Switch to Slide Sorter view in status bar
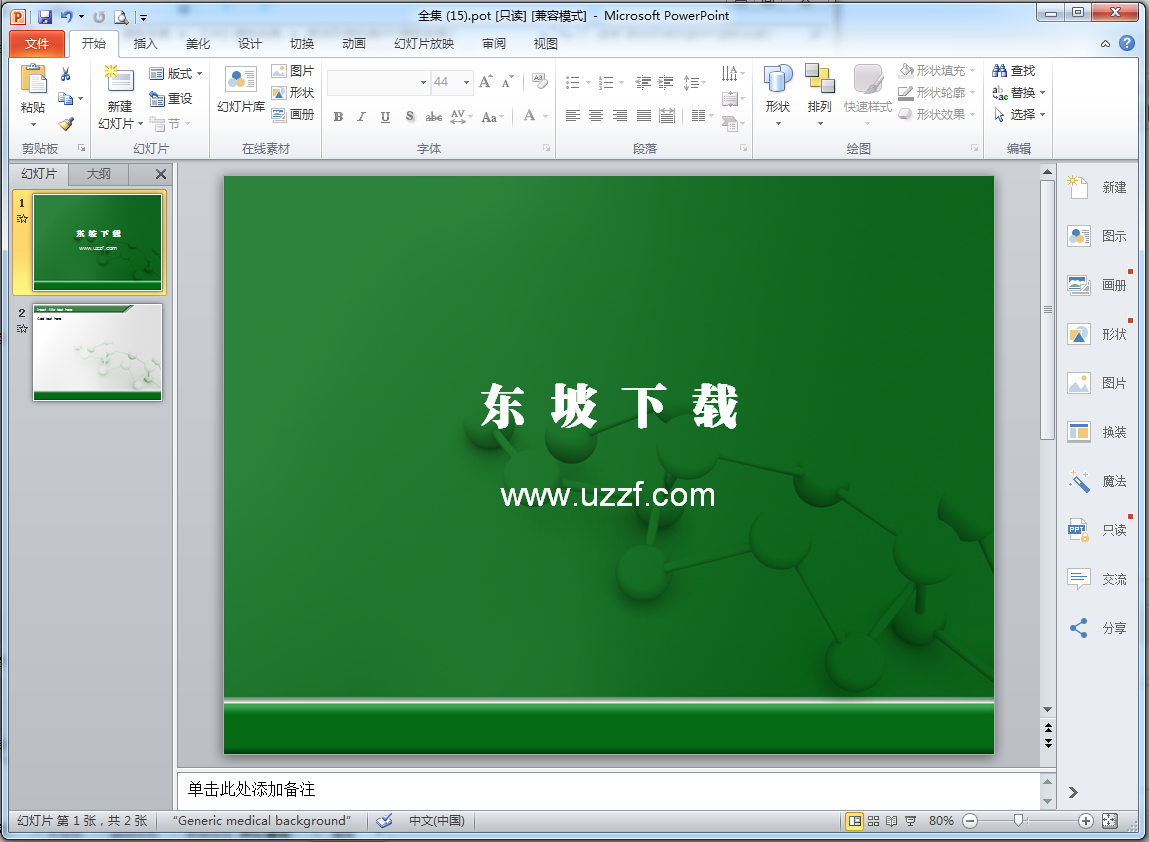Image resolution: width=1149 pixels, height=842 pixels. click(x=873, y=821)
